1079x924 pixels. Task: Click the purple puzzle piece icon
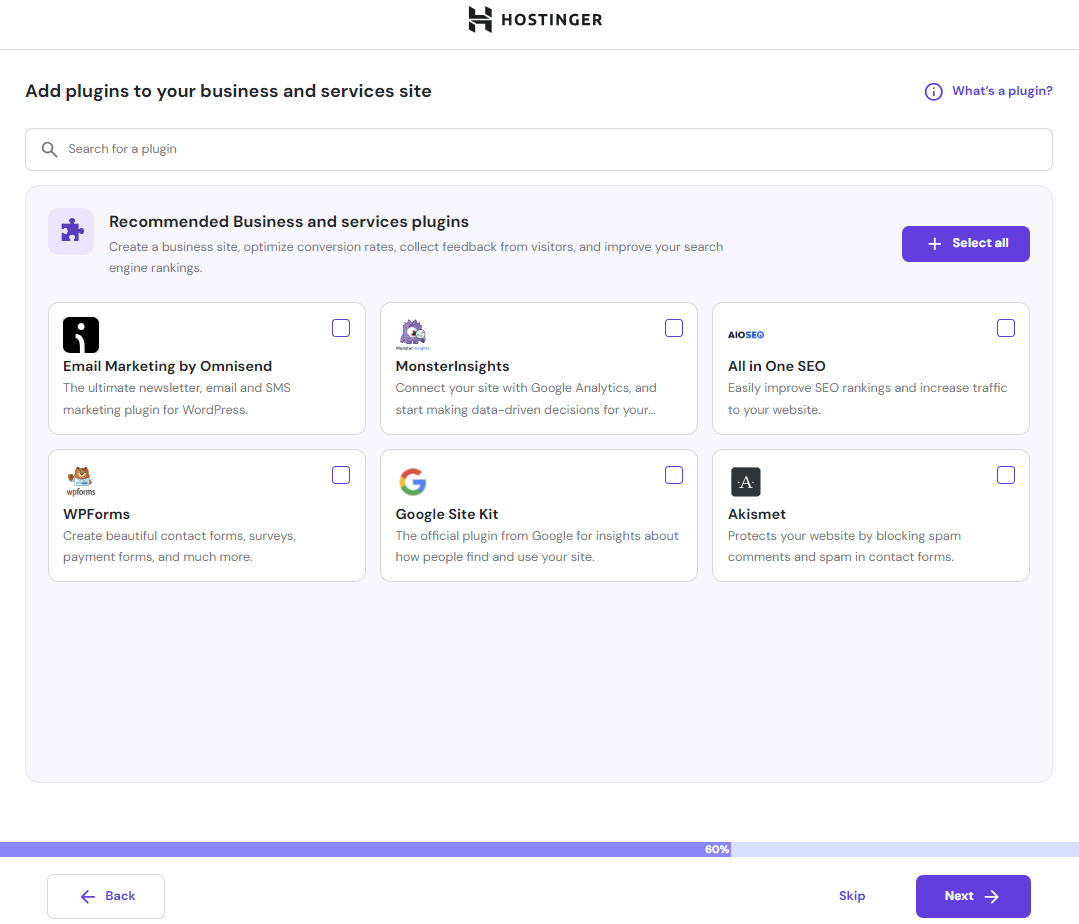click(x=72, y=231)
